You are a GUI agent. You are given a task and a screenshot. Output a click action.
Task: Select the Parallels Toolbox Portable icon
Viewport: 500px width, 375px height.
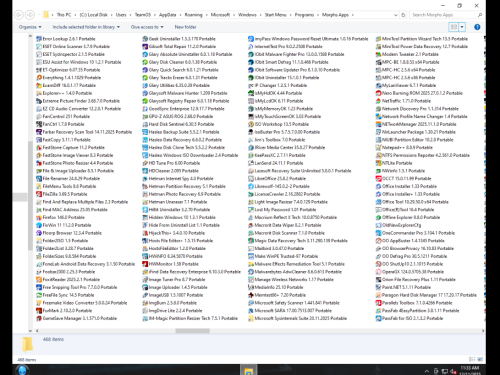(378, 303)
